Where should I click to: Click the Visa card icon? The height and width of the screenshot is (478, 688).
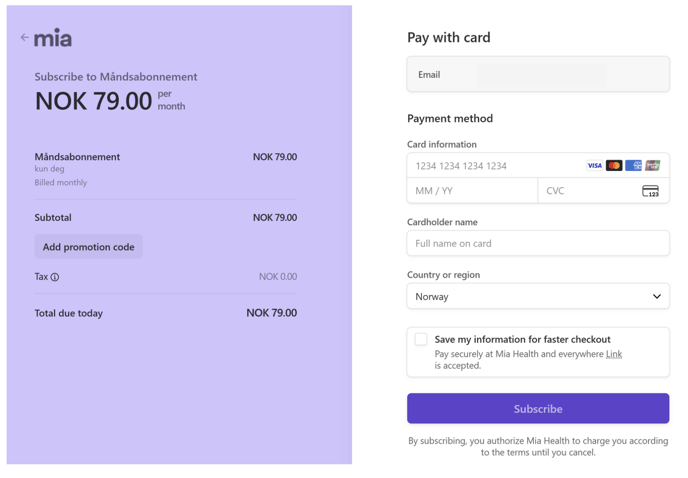594,166
